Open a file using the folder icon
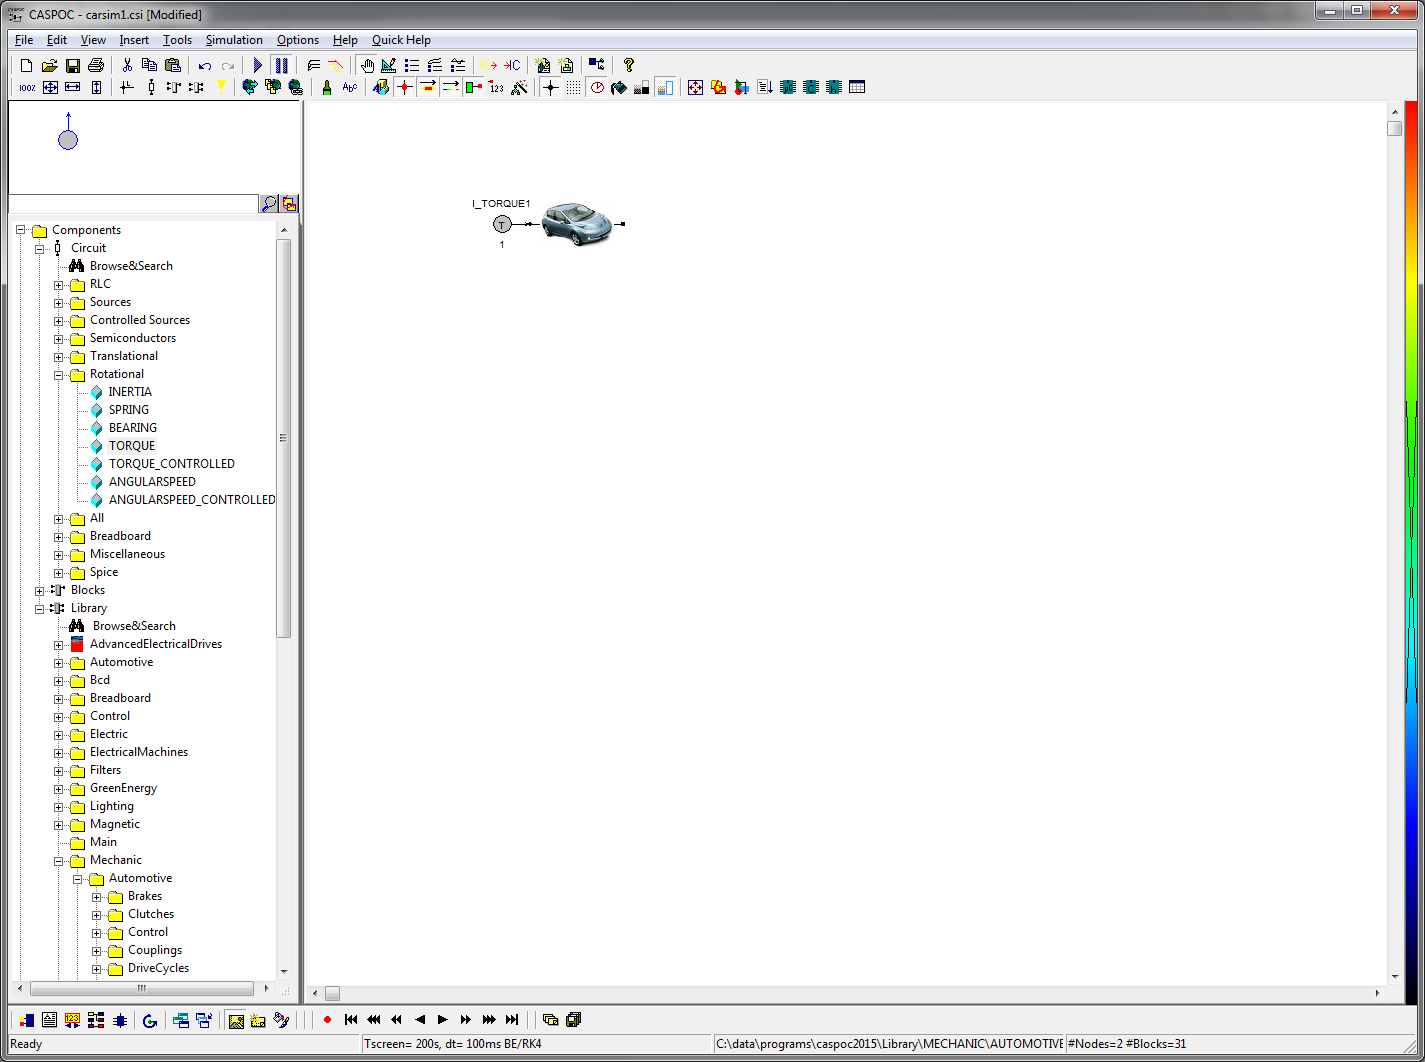This screenshot has height=1062, width=1425. (49, 65)
